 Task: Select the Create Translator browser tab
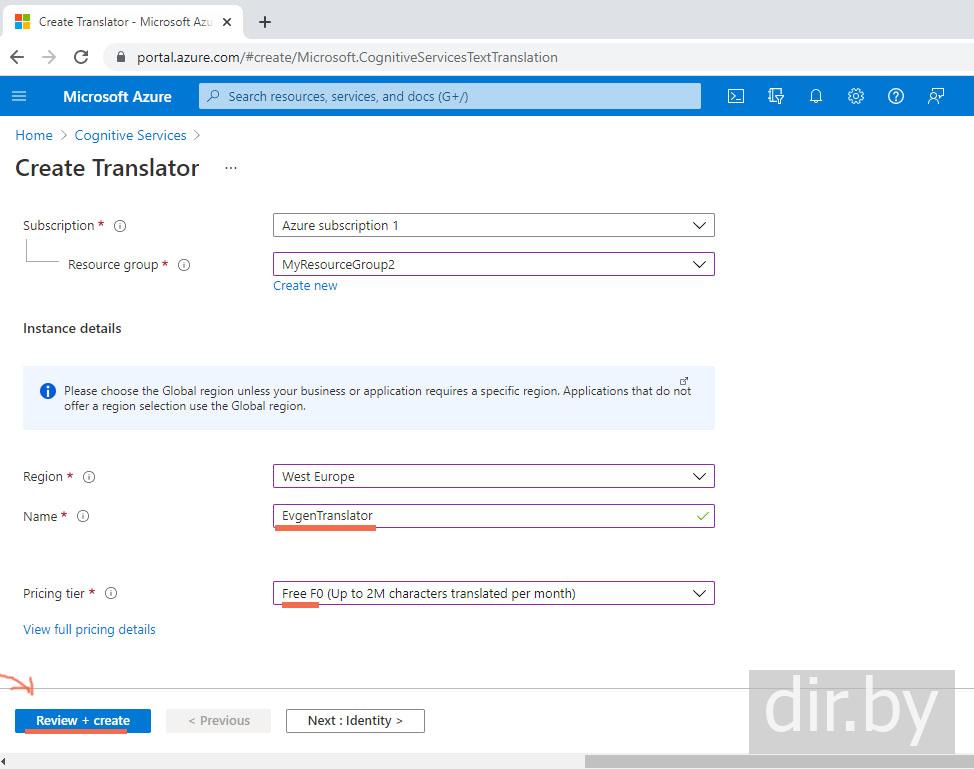point(123,22)
